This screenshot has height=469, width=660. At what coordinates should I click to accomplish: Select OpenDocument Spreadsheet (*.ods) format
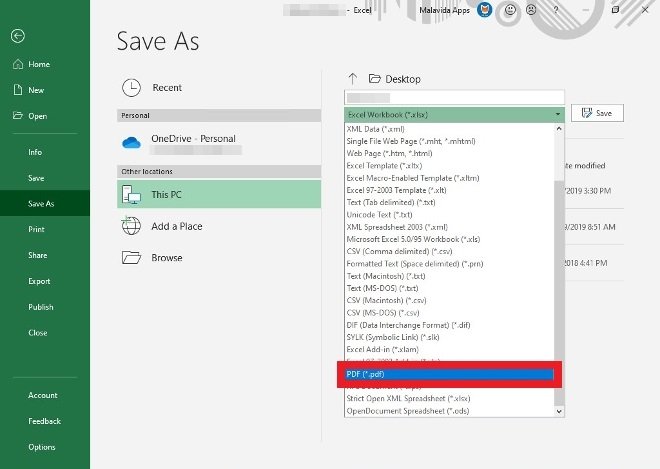click(449, 411)
